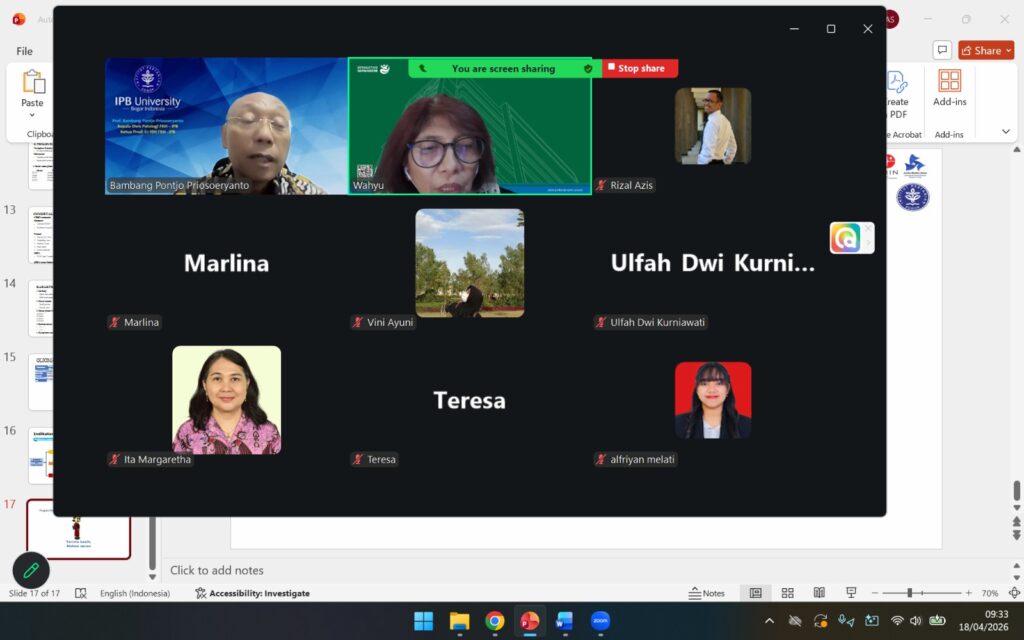
Task: Open Reading View
Action: coord(819,593)
